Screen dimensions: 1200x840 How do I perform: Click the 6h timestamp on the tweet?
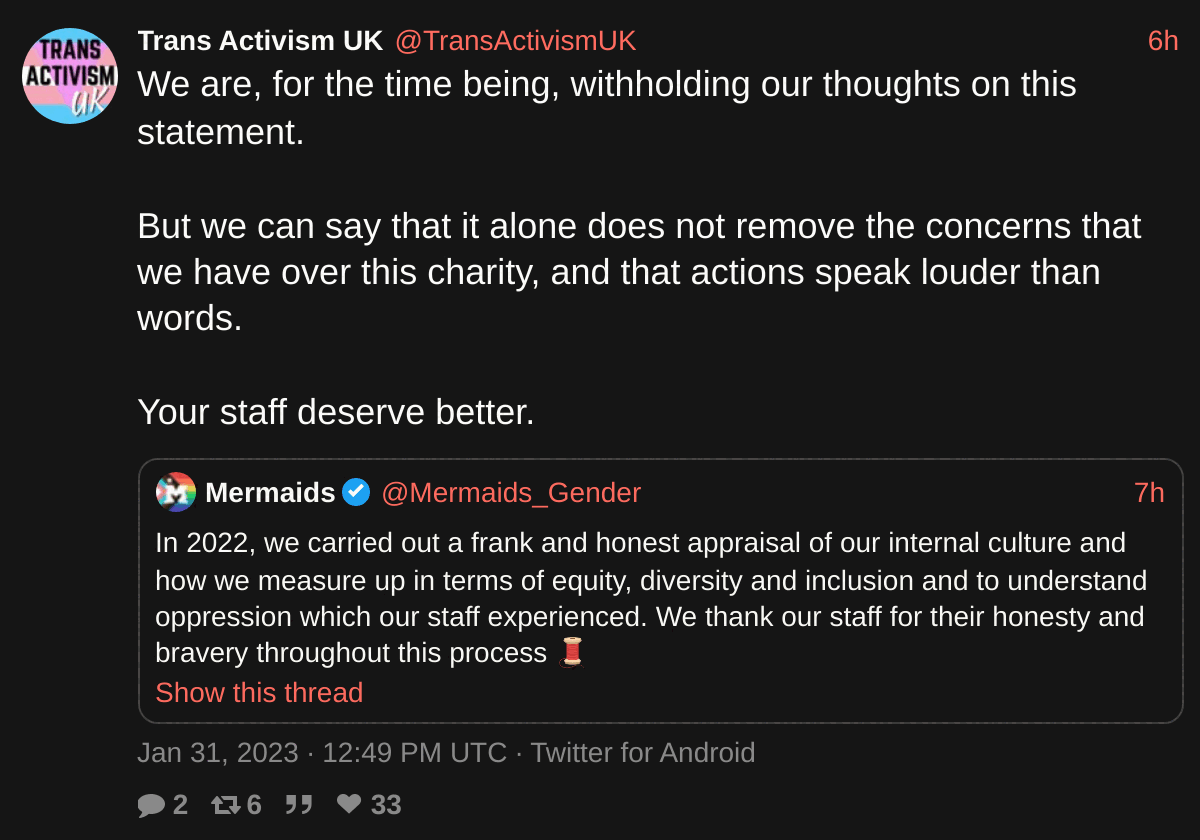(x=1163, y=41)
